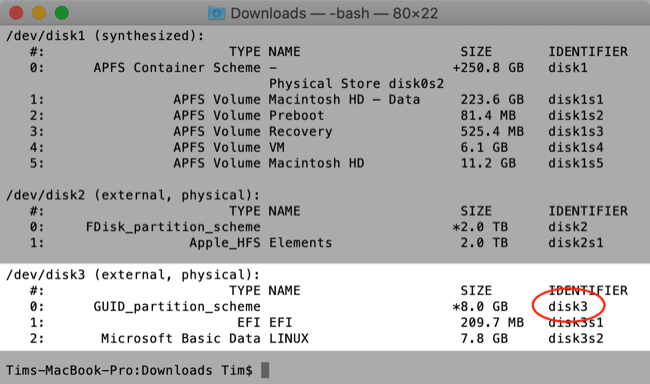Click the 'disk3s2' identifier
The image size is (650, 384).
click(x=576, y=339)
